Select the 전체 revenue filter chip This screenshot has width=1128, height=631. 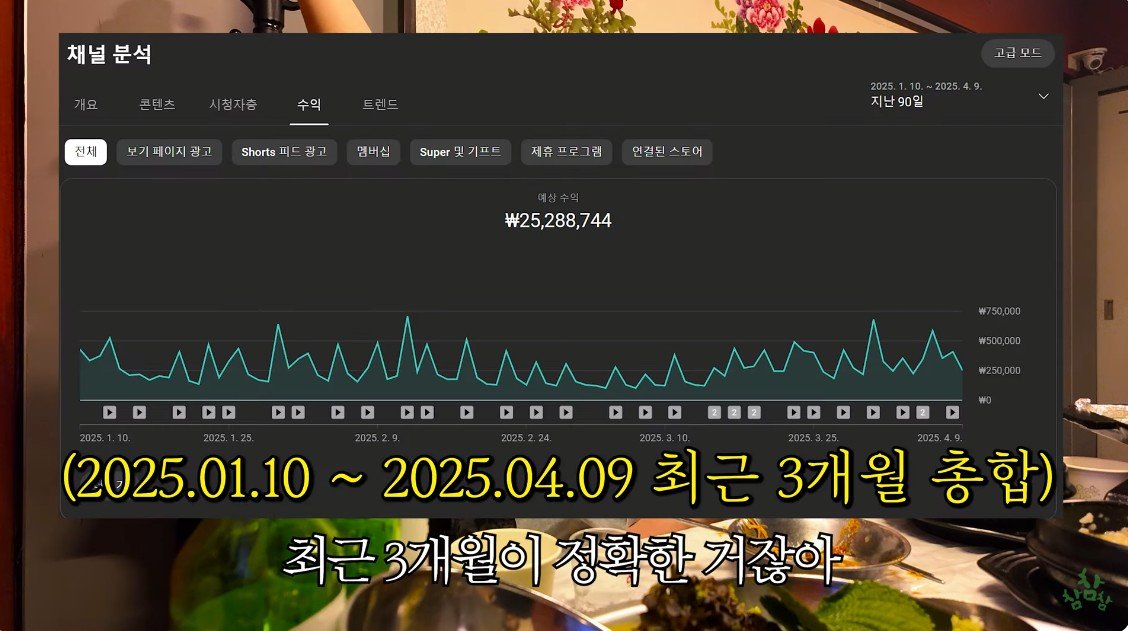[86, 152]
